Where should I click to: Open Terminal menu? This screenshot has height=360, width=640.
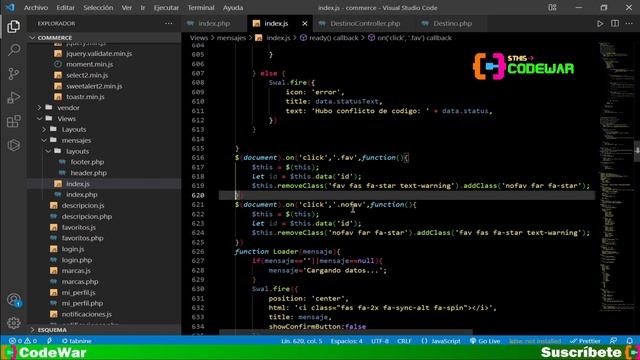(201, 8)
